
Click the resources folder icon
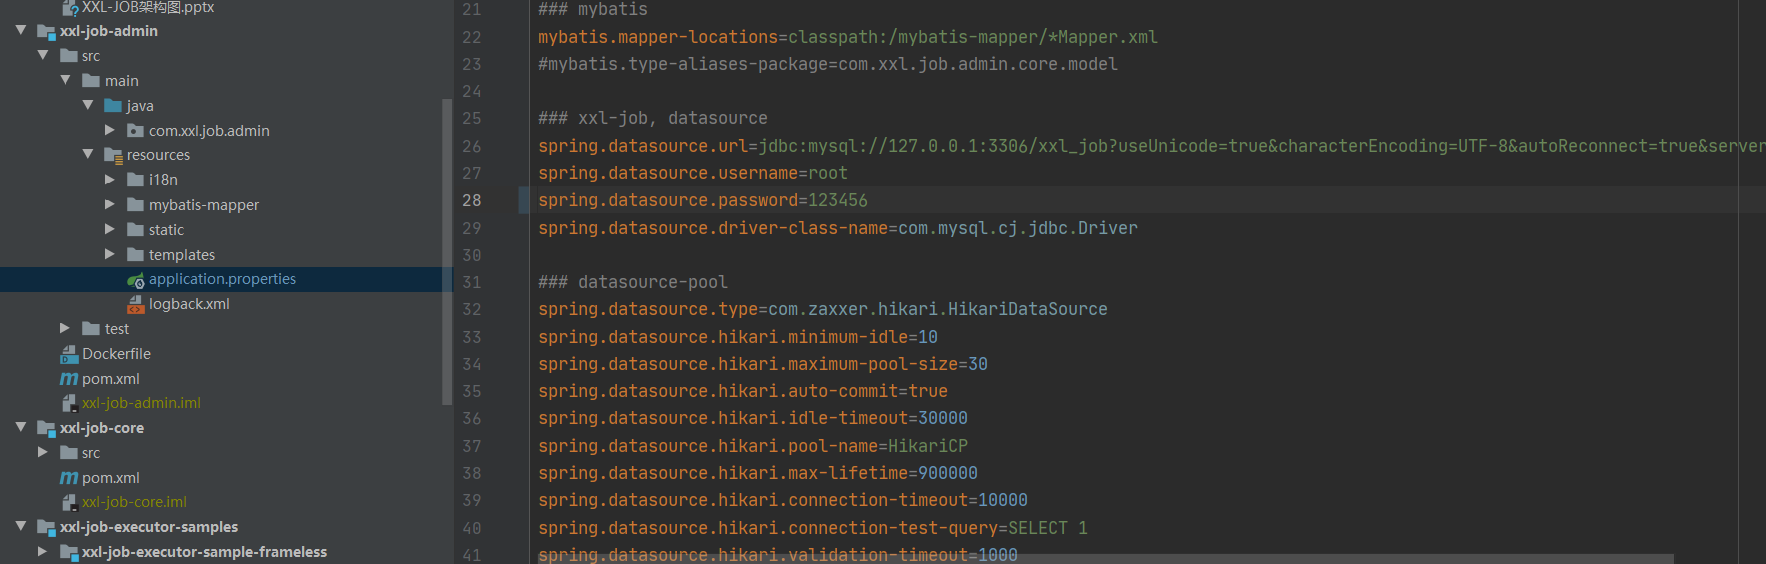pyautogui.click(x=113, y=155)
